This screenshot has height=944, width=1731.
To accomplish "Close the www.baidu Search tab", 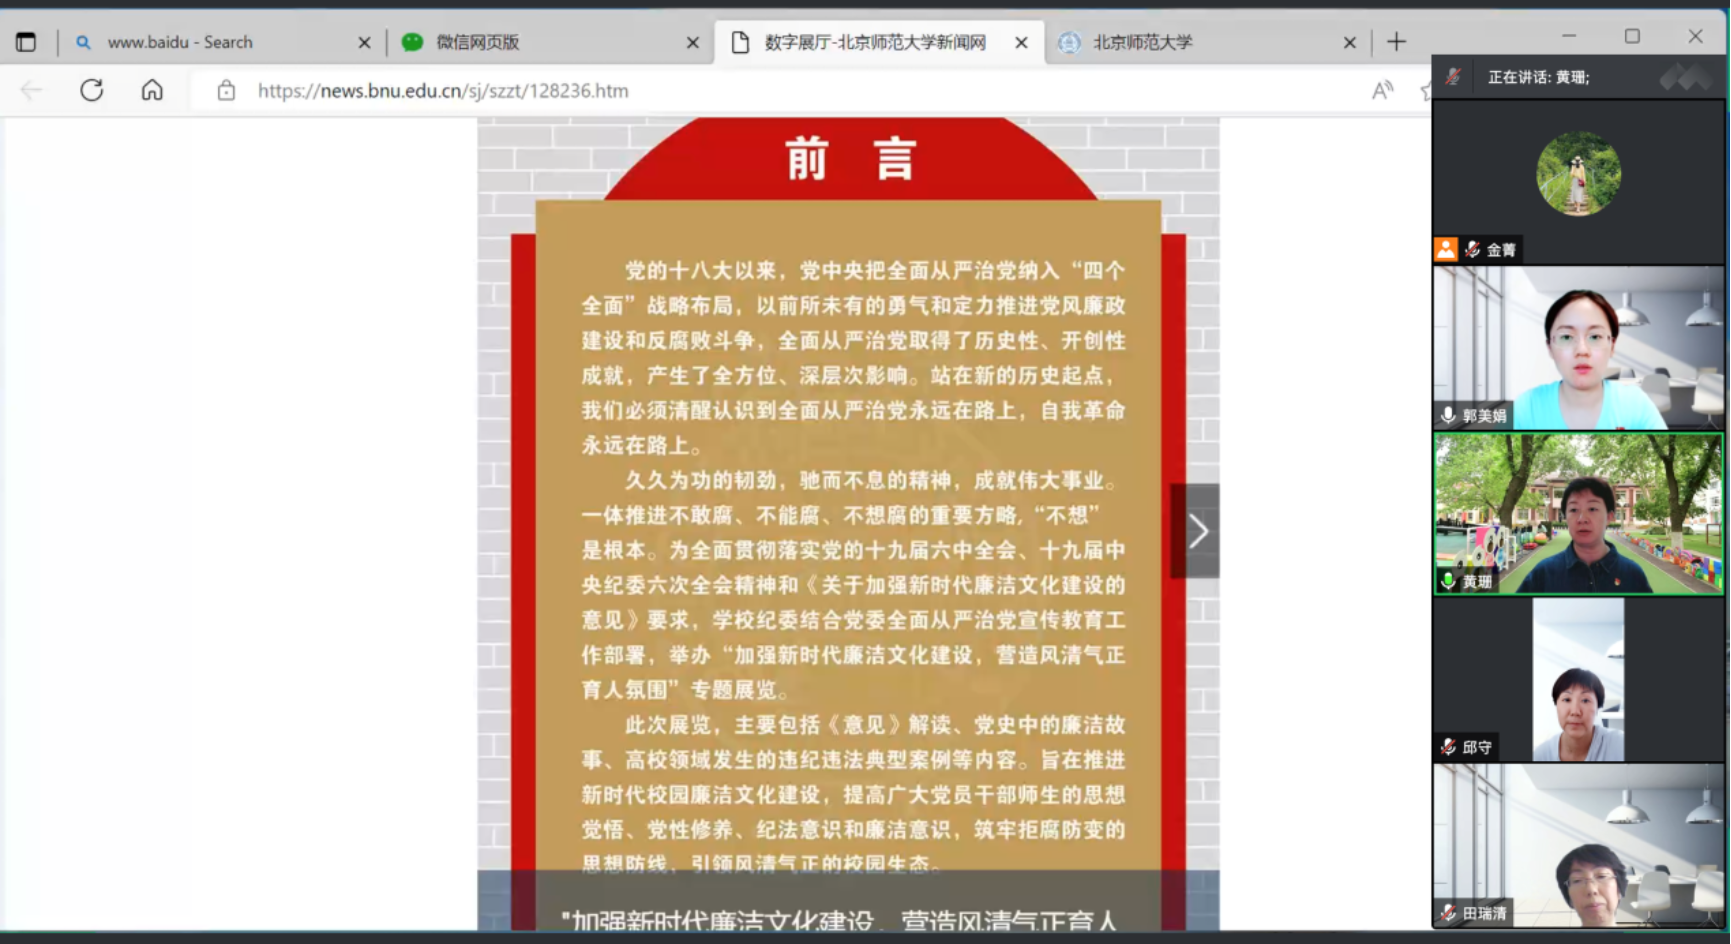I will [x=364, y=42].
